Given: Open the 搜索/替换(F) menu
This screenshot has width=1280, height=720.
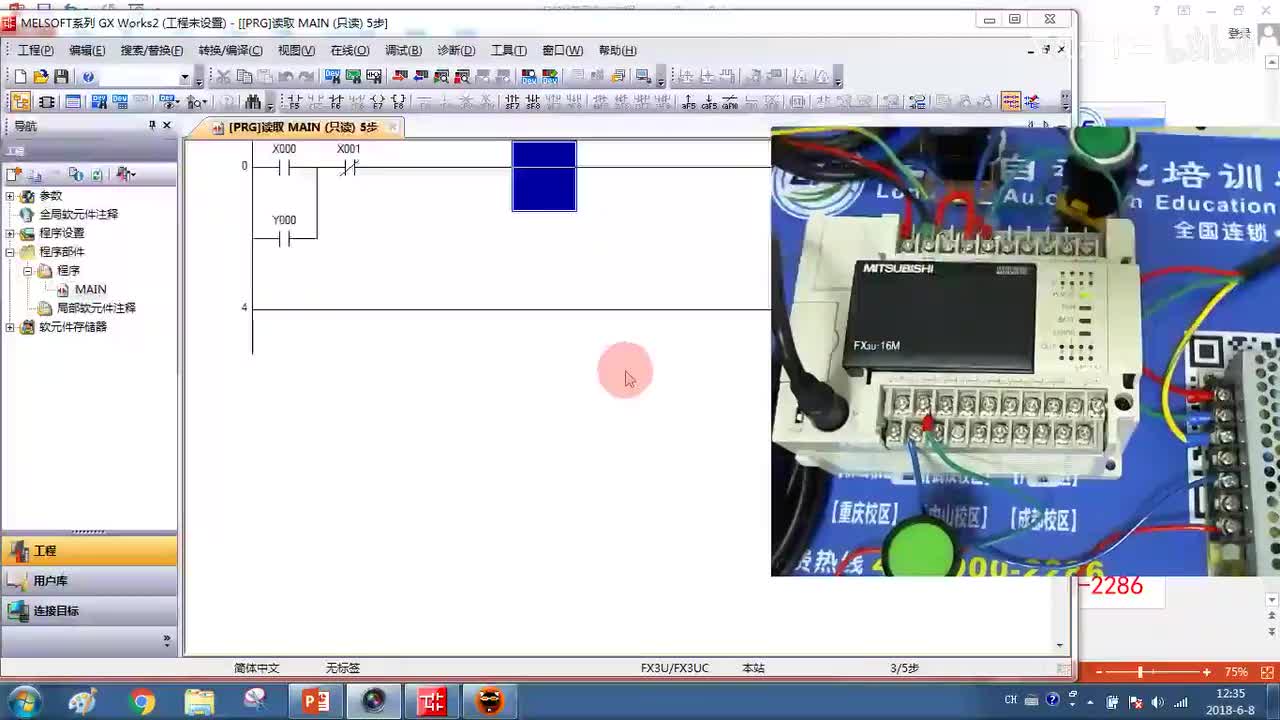Looking at the screenshot, I should (x=152, y=50).
